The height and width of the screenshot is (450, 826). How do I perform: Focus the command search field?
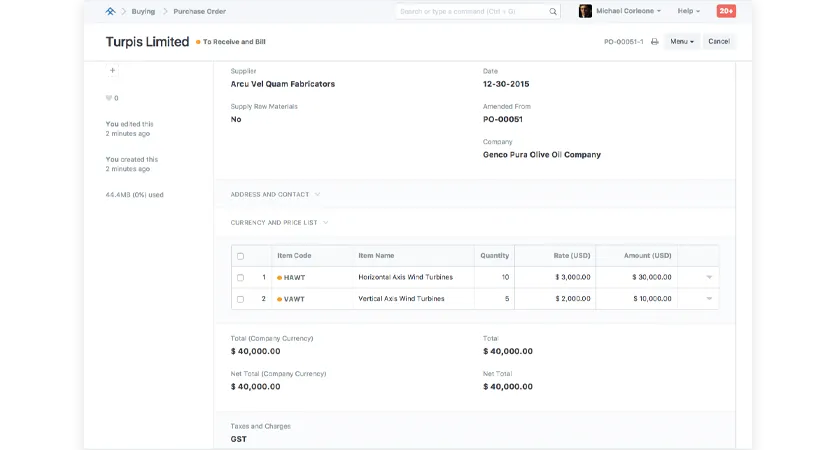[470, 12]
